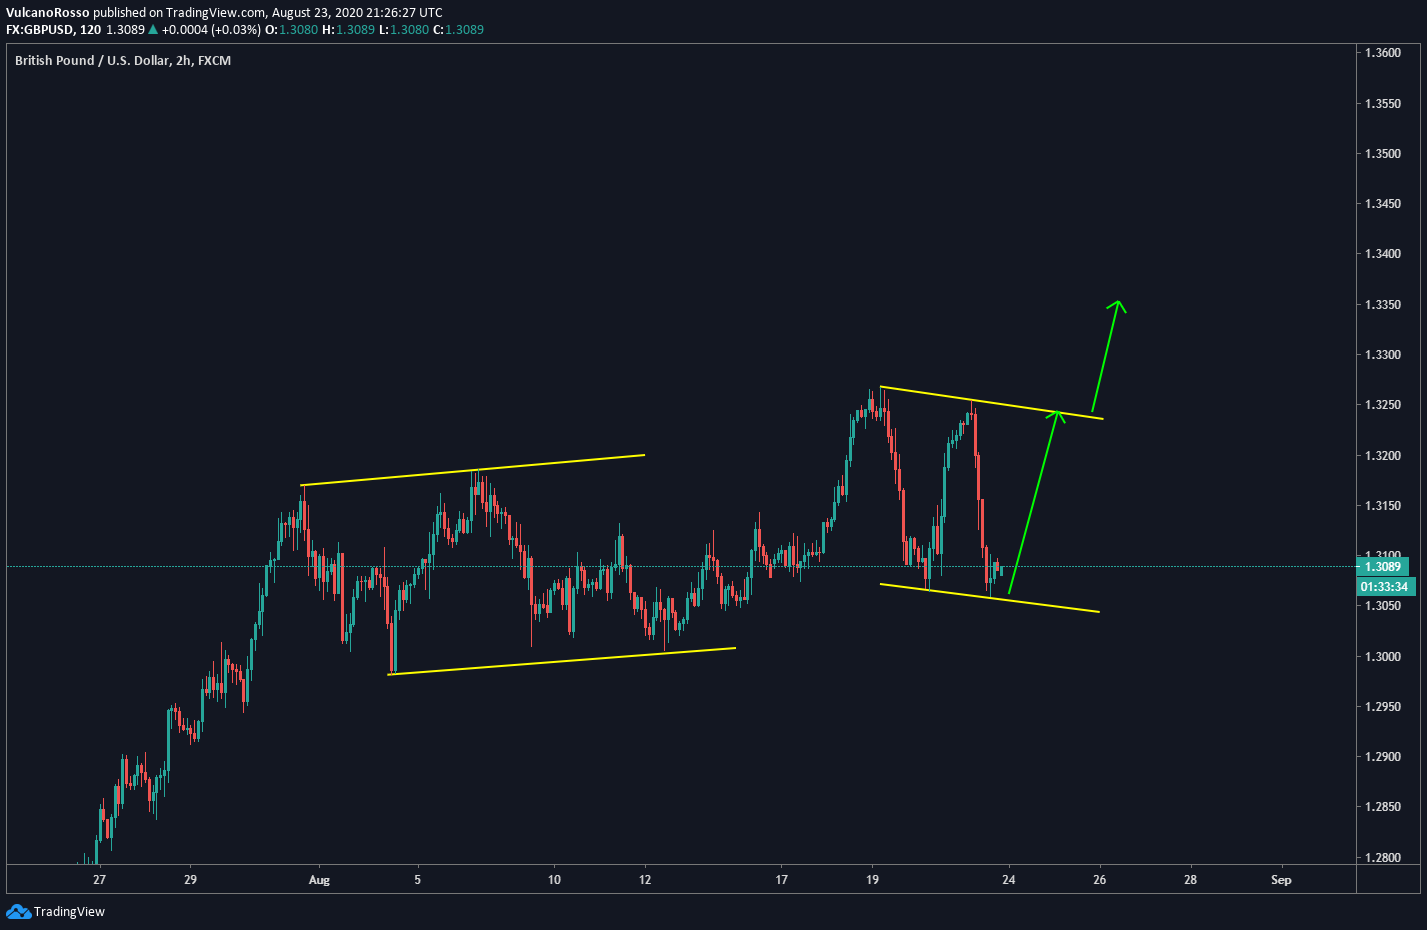Click the green 1.3089 current price tag on axis
1427x930 pixels.
pyautogui.click(x=1383, y=567)
